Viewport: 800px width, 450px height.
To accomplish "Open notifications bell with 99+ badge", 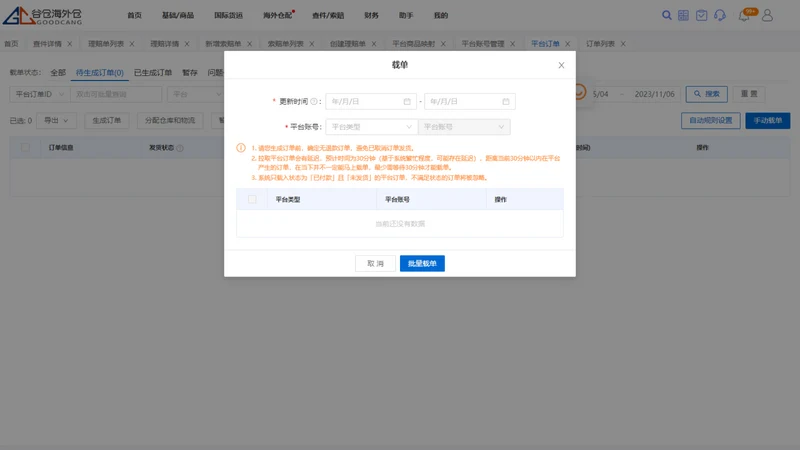I will (744, 16).
